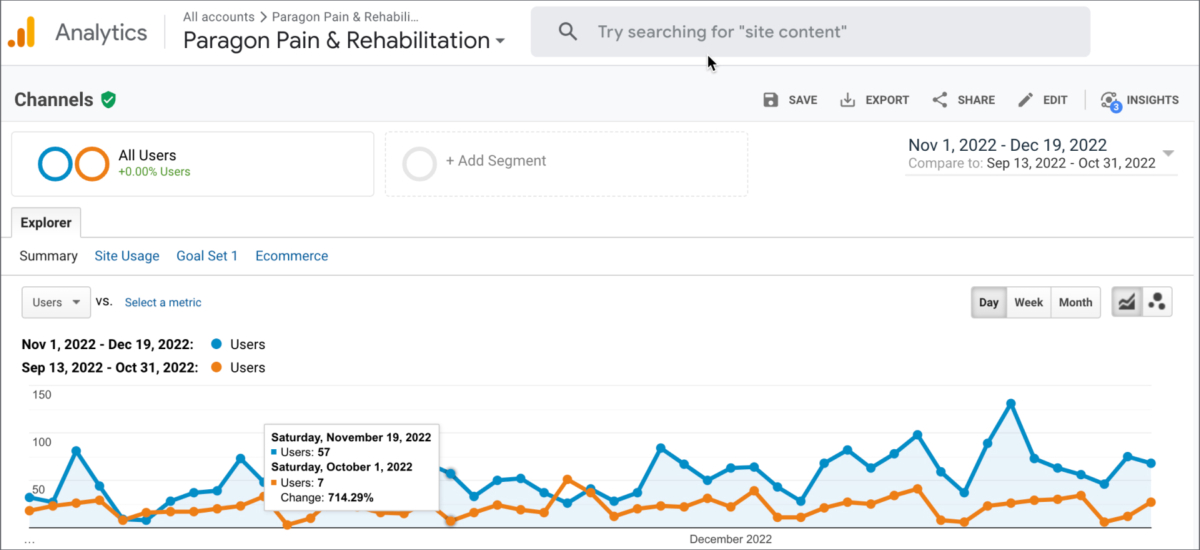Click the search input field
The width and height of the screenshot is (1200, 550).
coord(810,32)
